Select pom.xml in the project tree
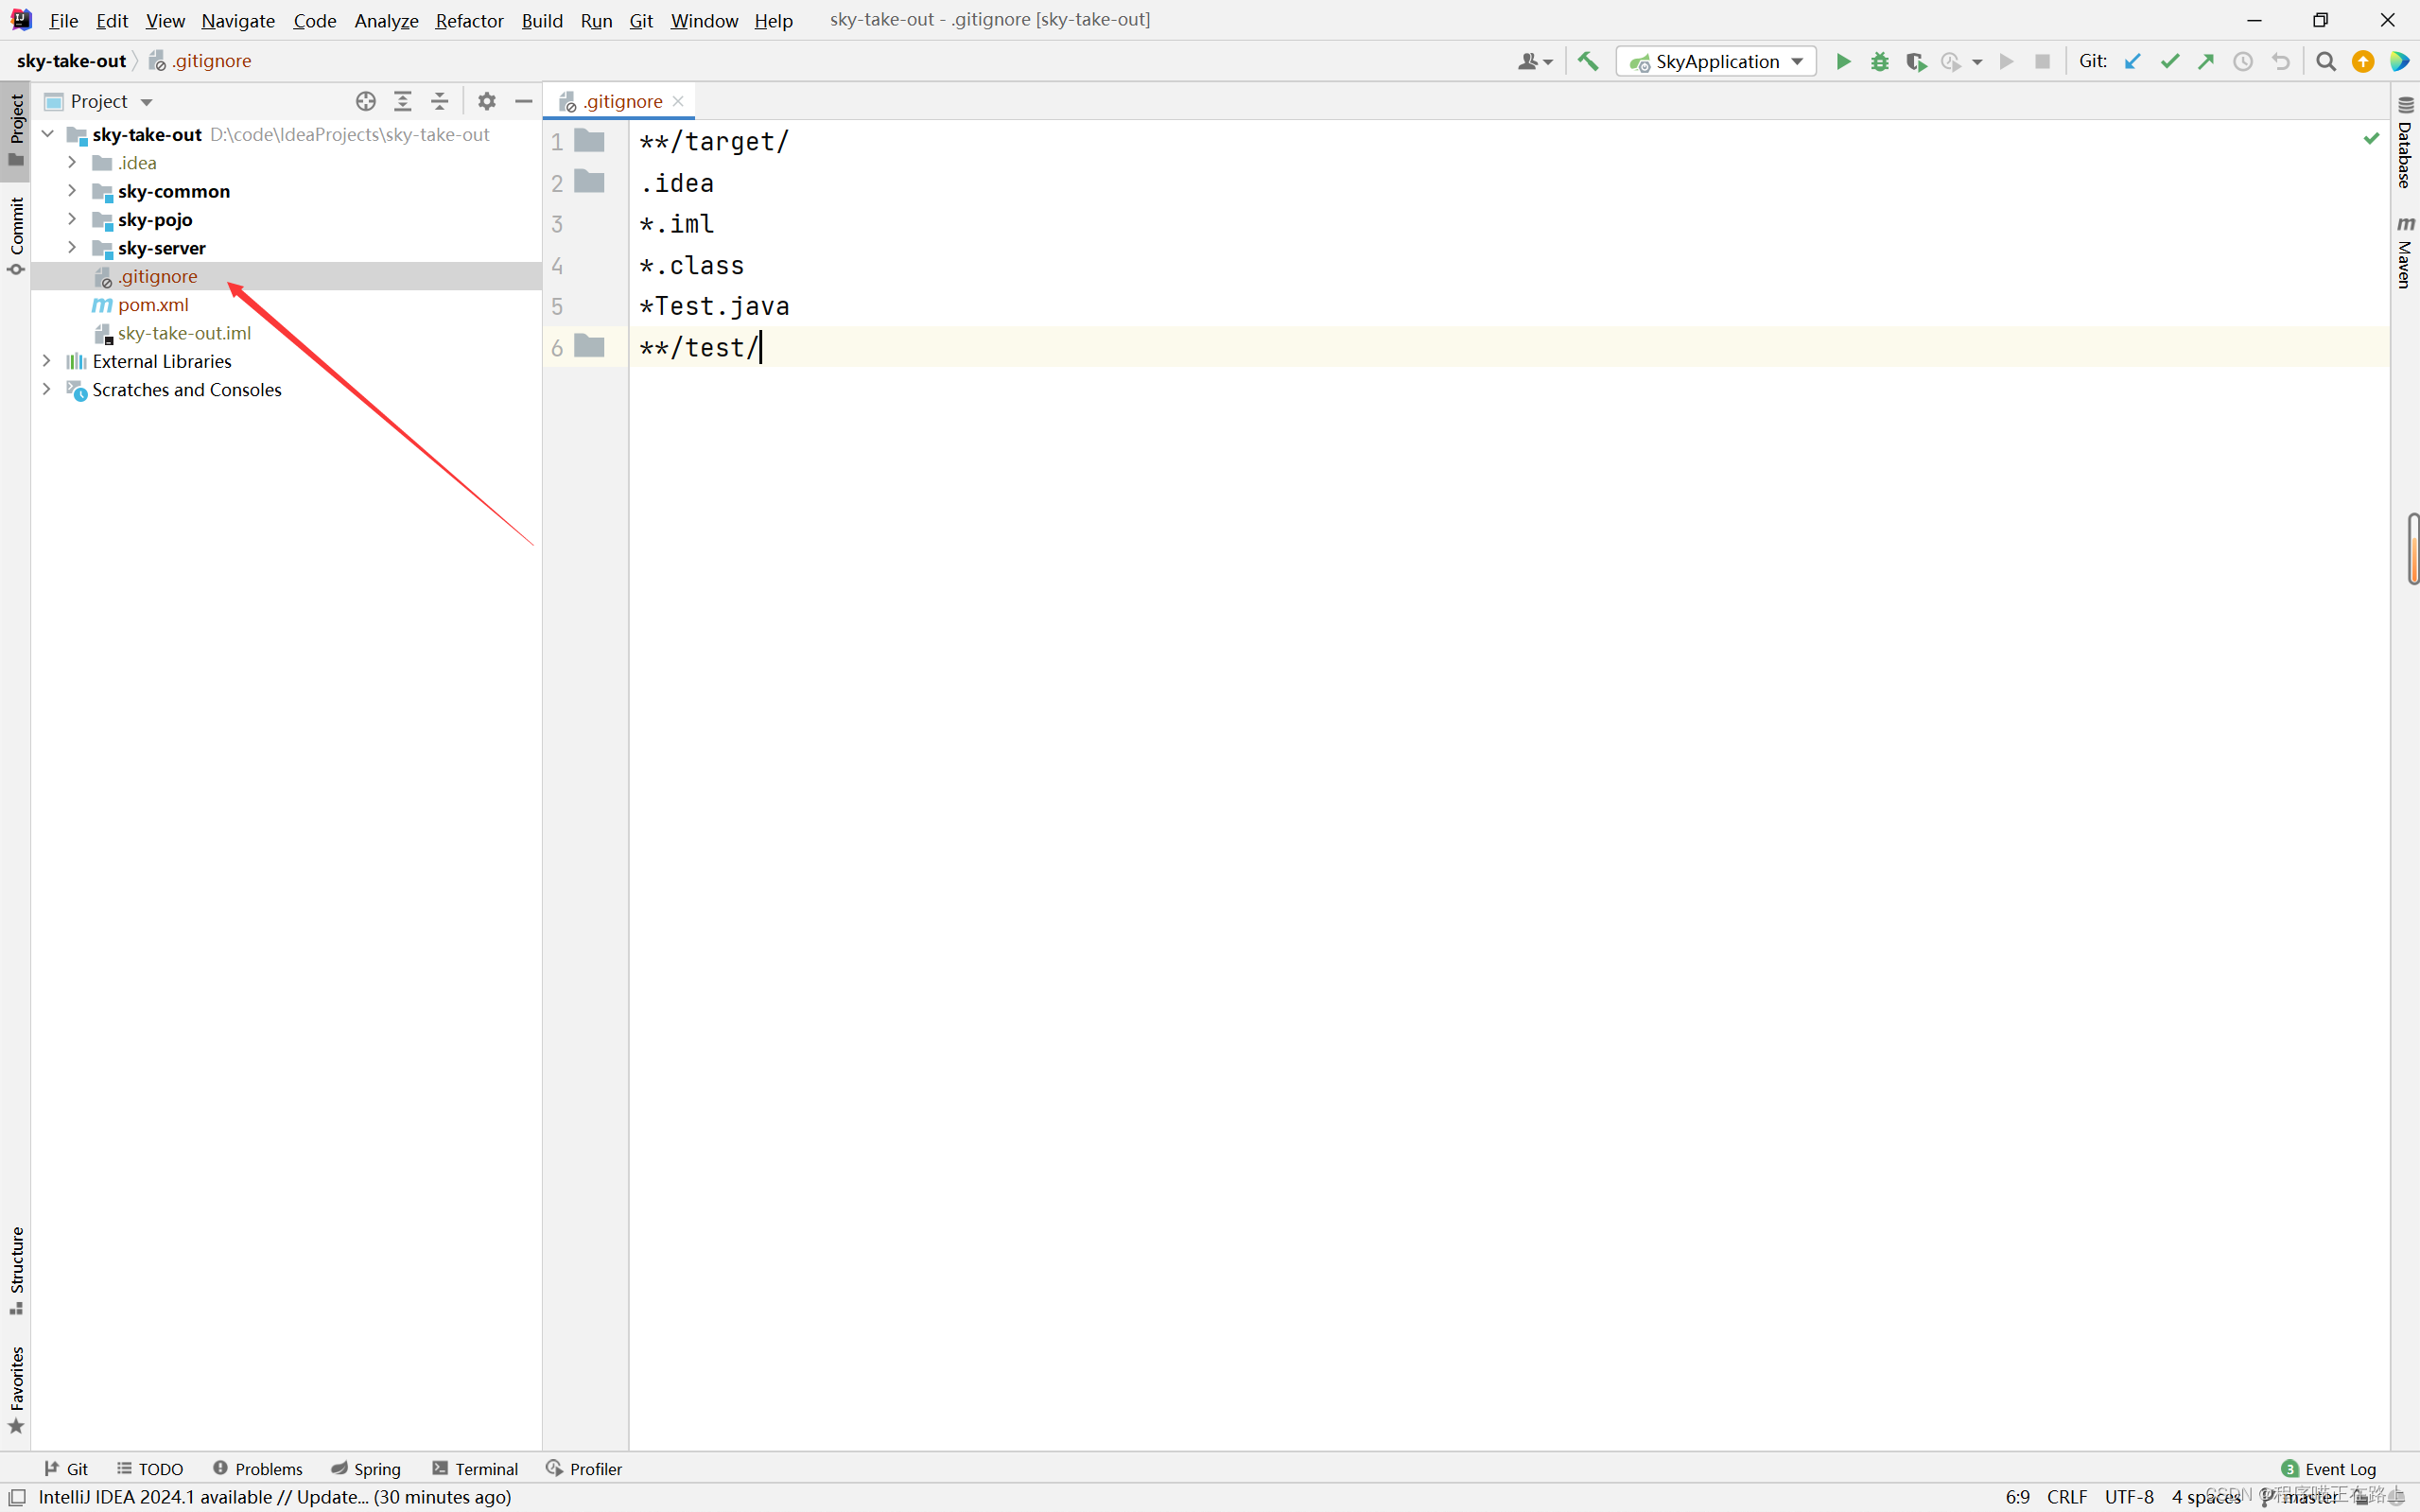 (153, 305)
